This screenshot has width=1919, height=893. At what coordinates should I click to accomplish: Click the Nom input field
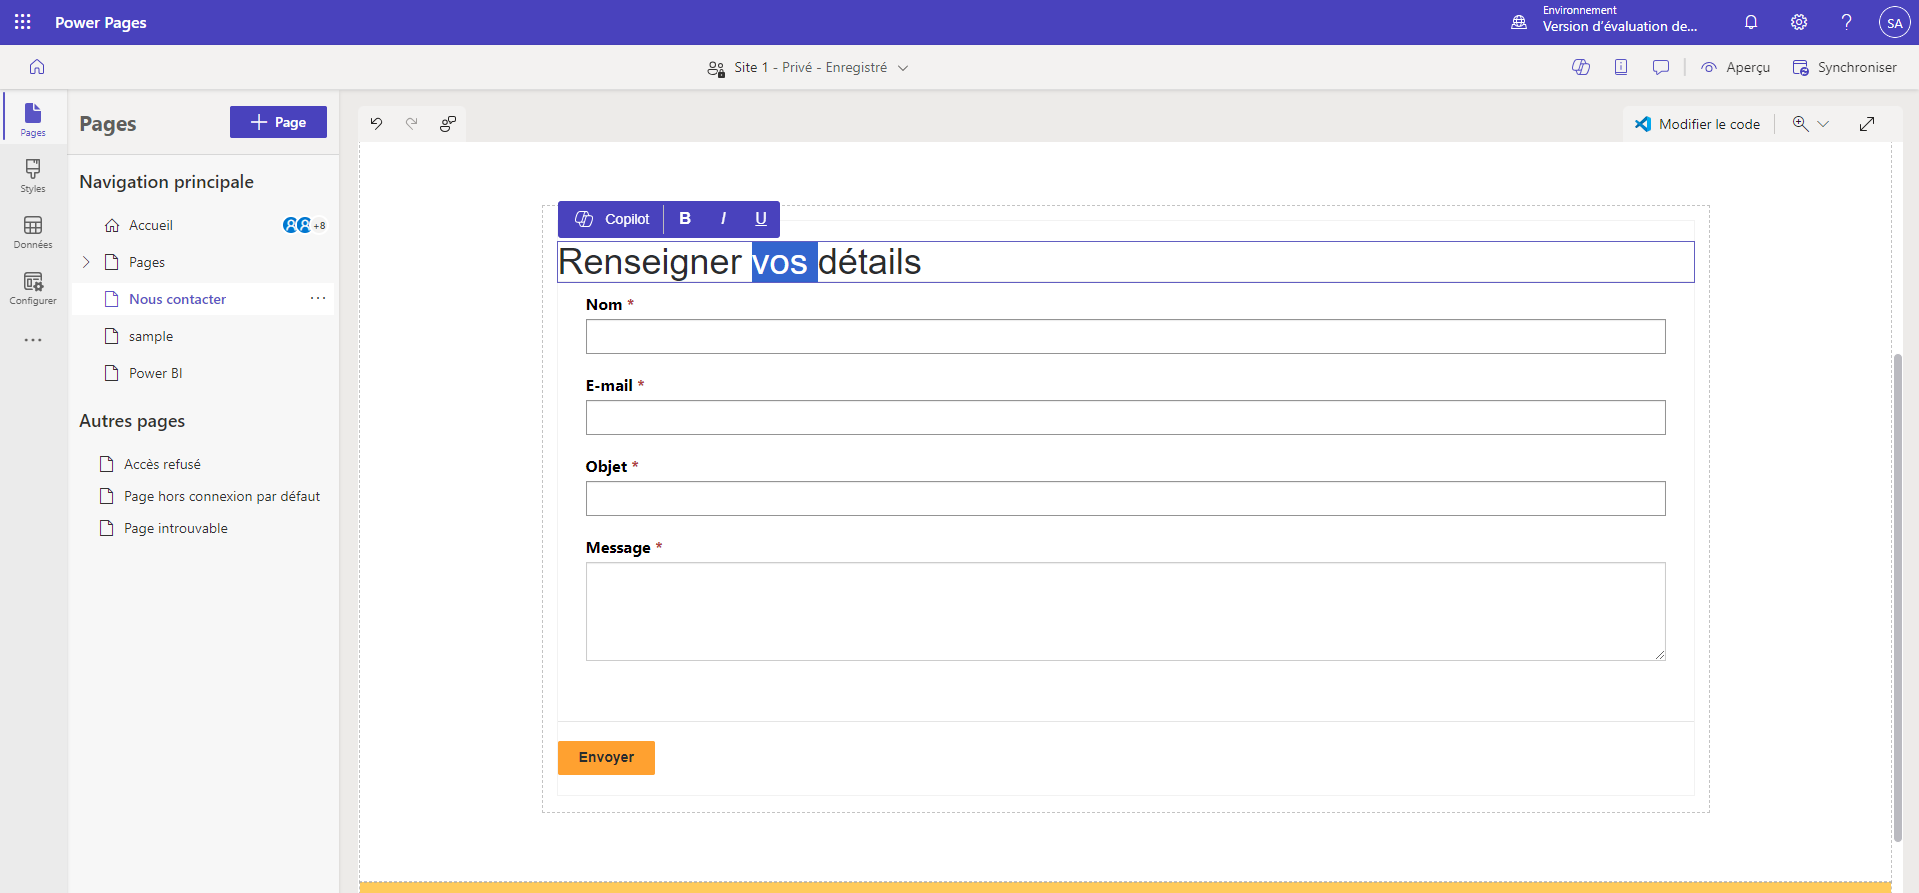1125,336
